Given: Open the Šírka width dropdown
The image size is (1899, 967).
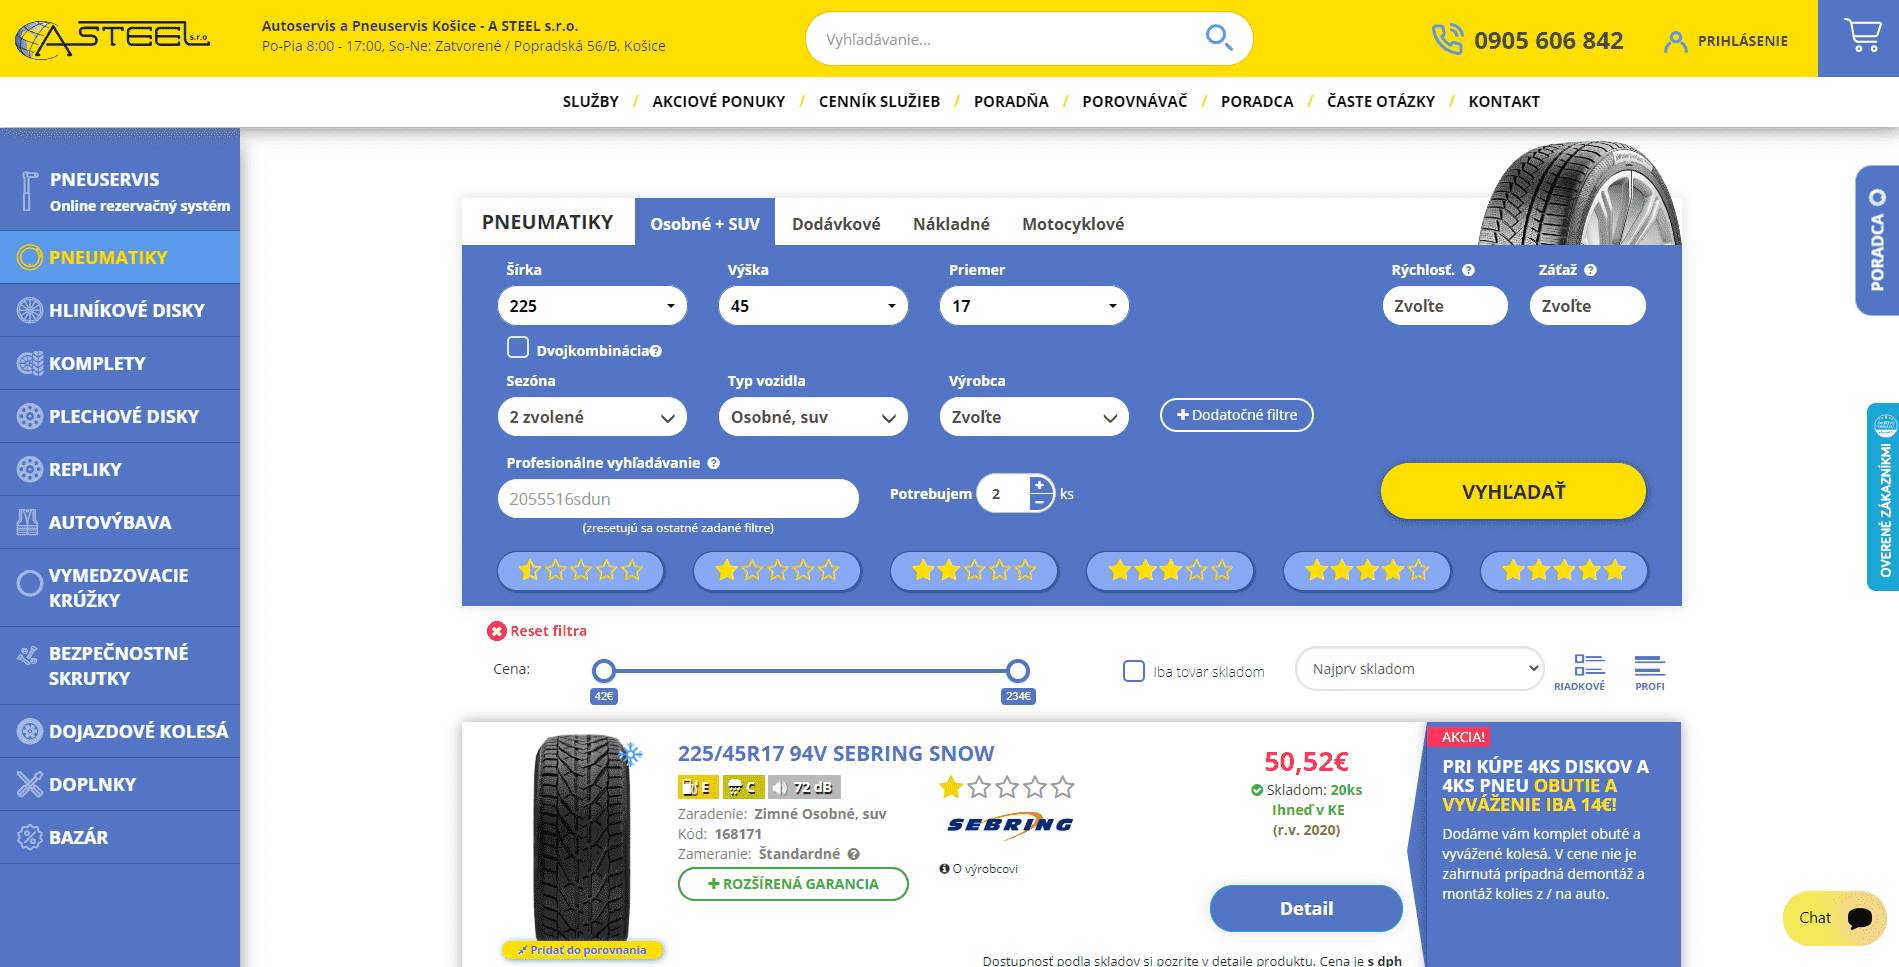Looking at the screenshot, I should 591,306.
